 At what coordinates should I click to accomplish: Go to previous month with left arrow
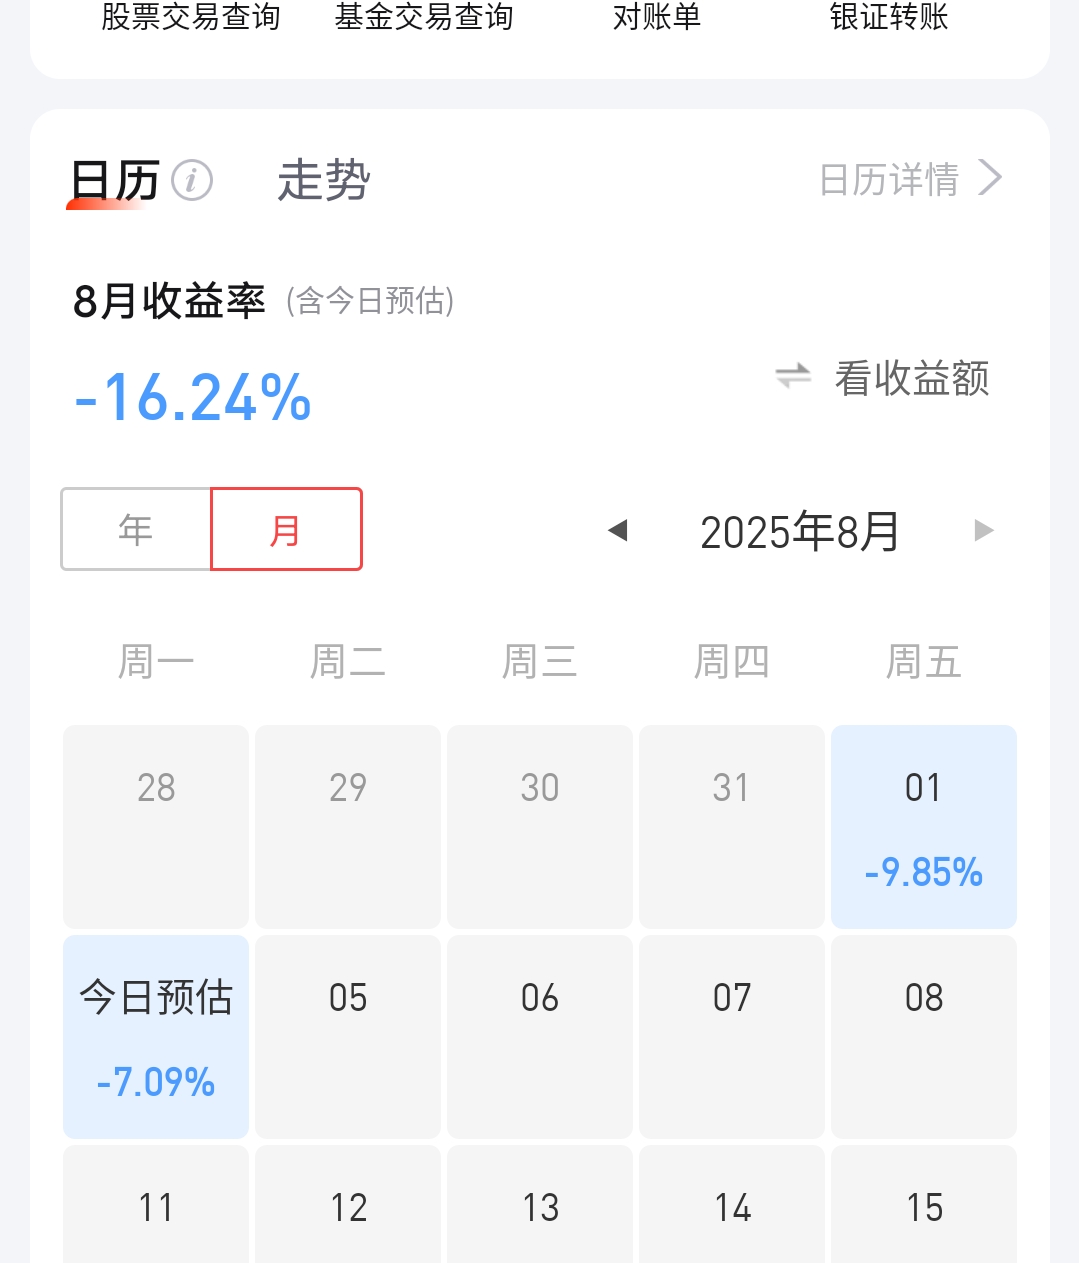pyautogui.click(x=618, y=530)
